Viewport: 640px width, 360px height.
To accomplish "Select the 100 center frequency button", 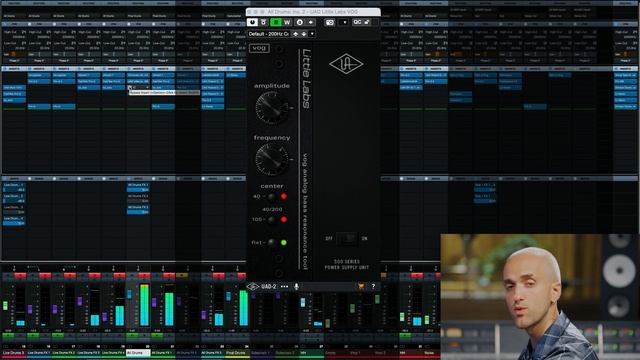I will [x=271, y=220].
